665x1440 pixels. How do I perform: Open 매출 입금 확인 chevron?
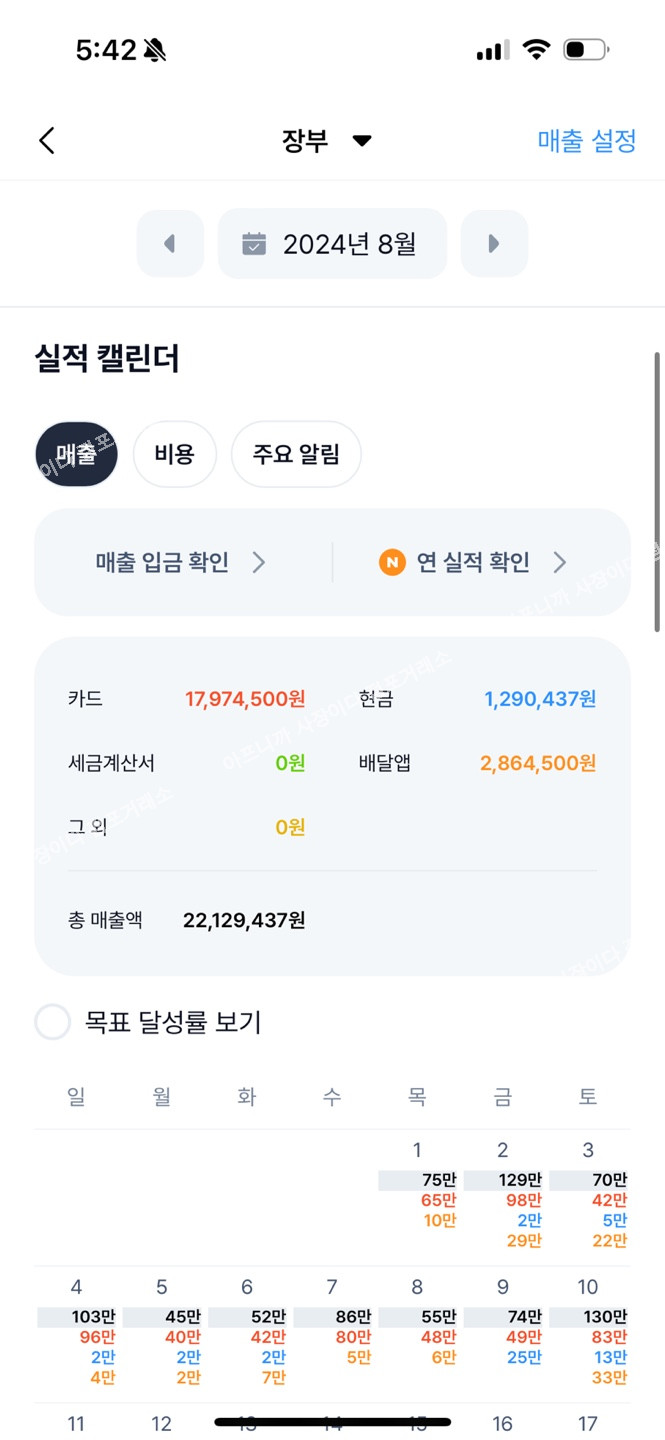(259, 562)
